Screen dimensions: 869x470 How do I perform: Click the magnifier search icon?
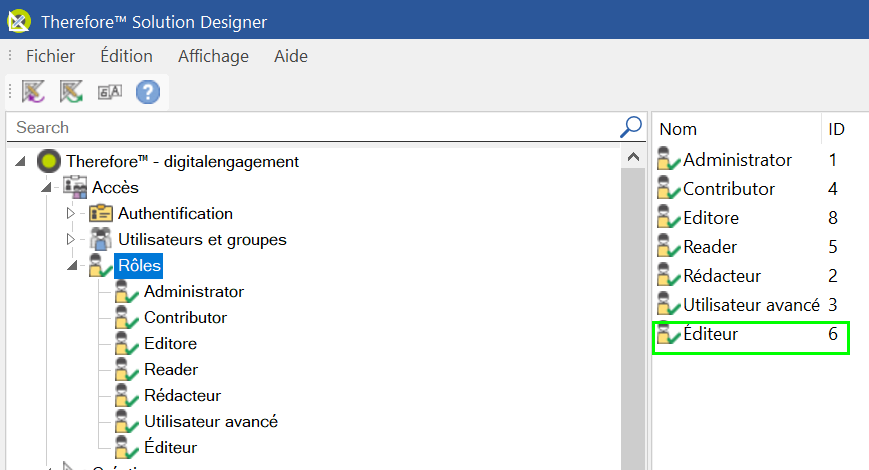631,127
